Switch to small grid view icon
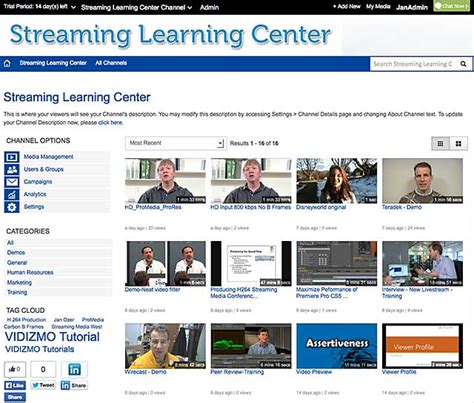 coord(440,143)
